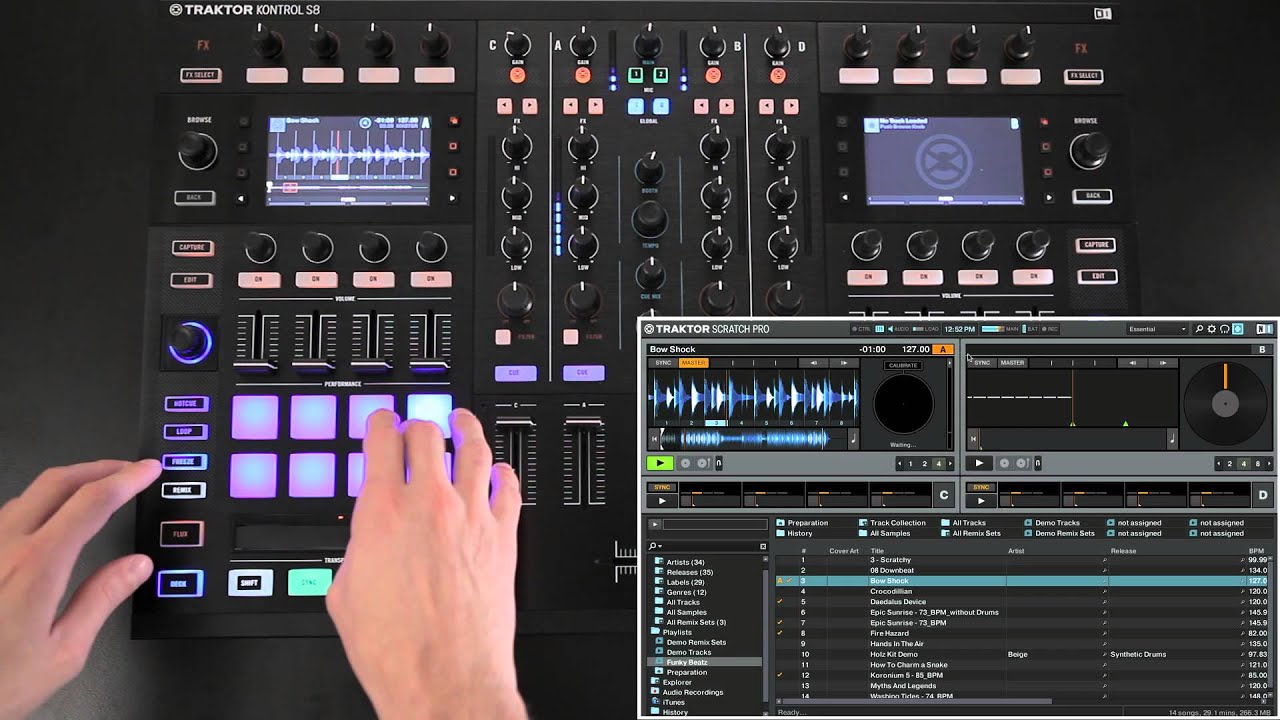Click the browser preview player play button
1280x720 pixels.
coord(654,523)
